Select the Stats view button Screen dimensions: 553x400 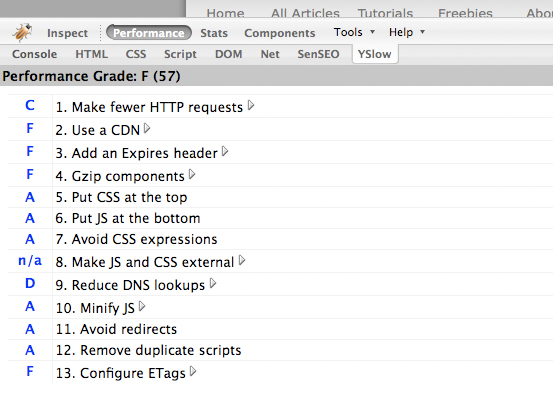tap(214, 33)
